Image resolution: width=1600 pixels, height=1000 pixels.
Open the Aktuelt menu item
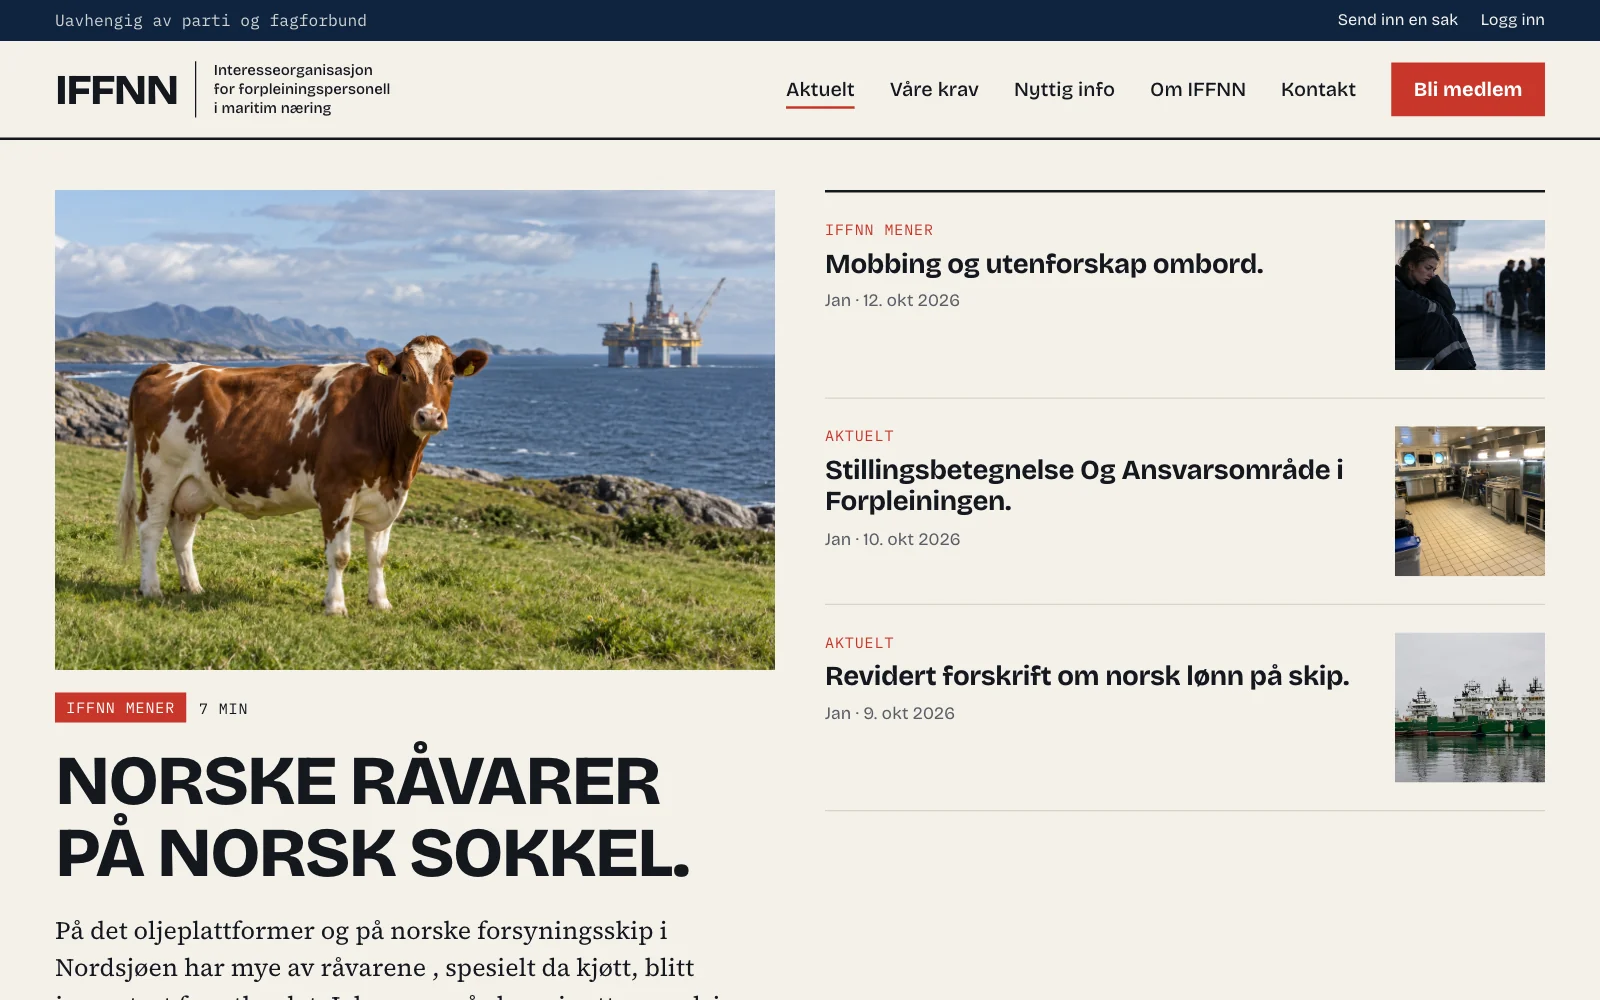pos(820,89)
